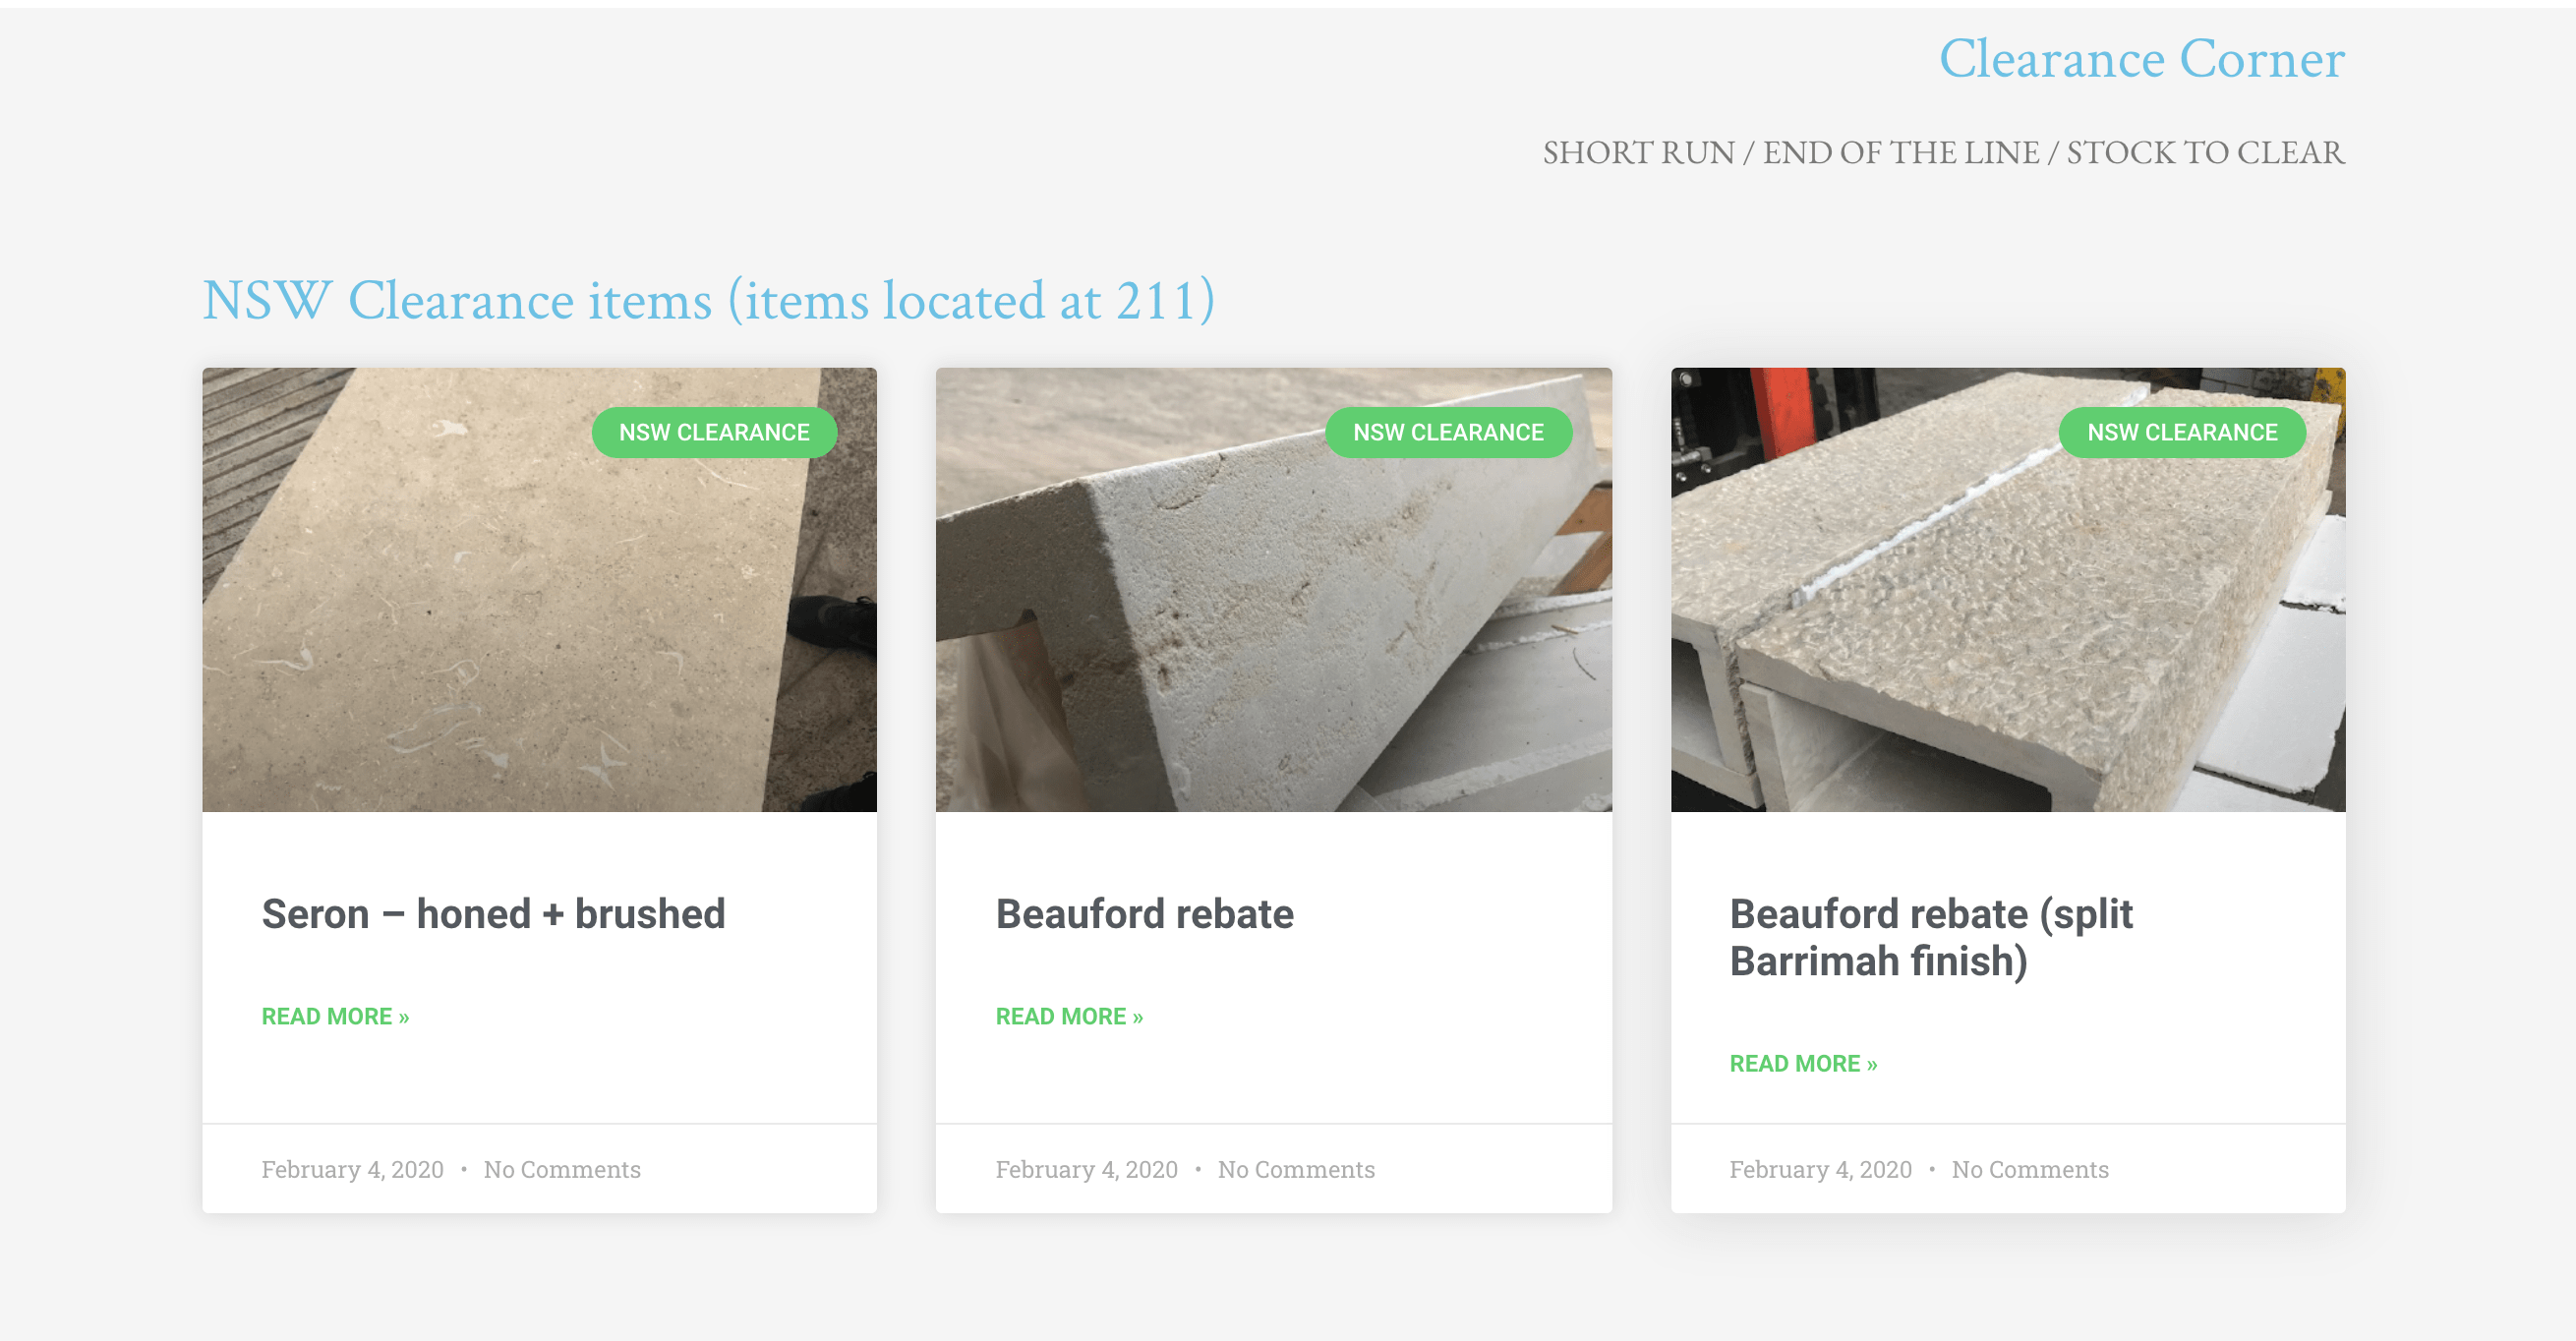Click 'No Comments' under split Barrimah card
Viewport: 2576px width, 1341px height.
(2030, 1169)
